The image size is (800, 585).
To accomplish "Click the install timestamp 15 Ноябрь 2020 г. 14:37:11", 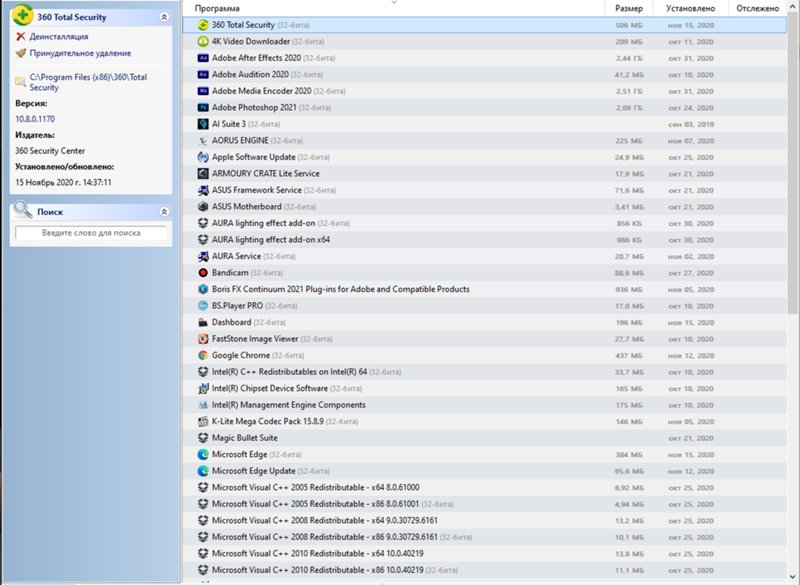I will (63, 183).
